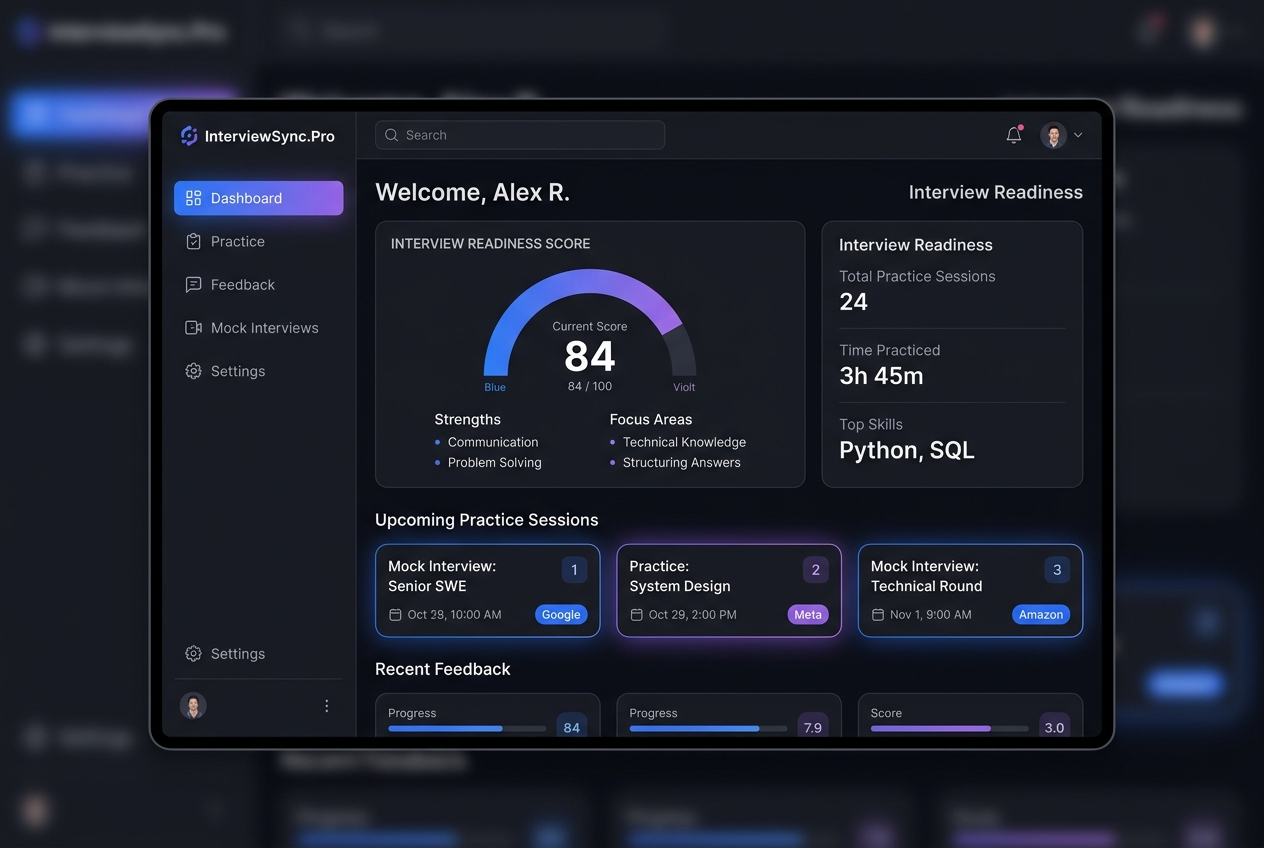The height and width of the screenshot is (848, 1264).
Task: Open the Dashboard sidebar item
Action: [x=258, y=198]
